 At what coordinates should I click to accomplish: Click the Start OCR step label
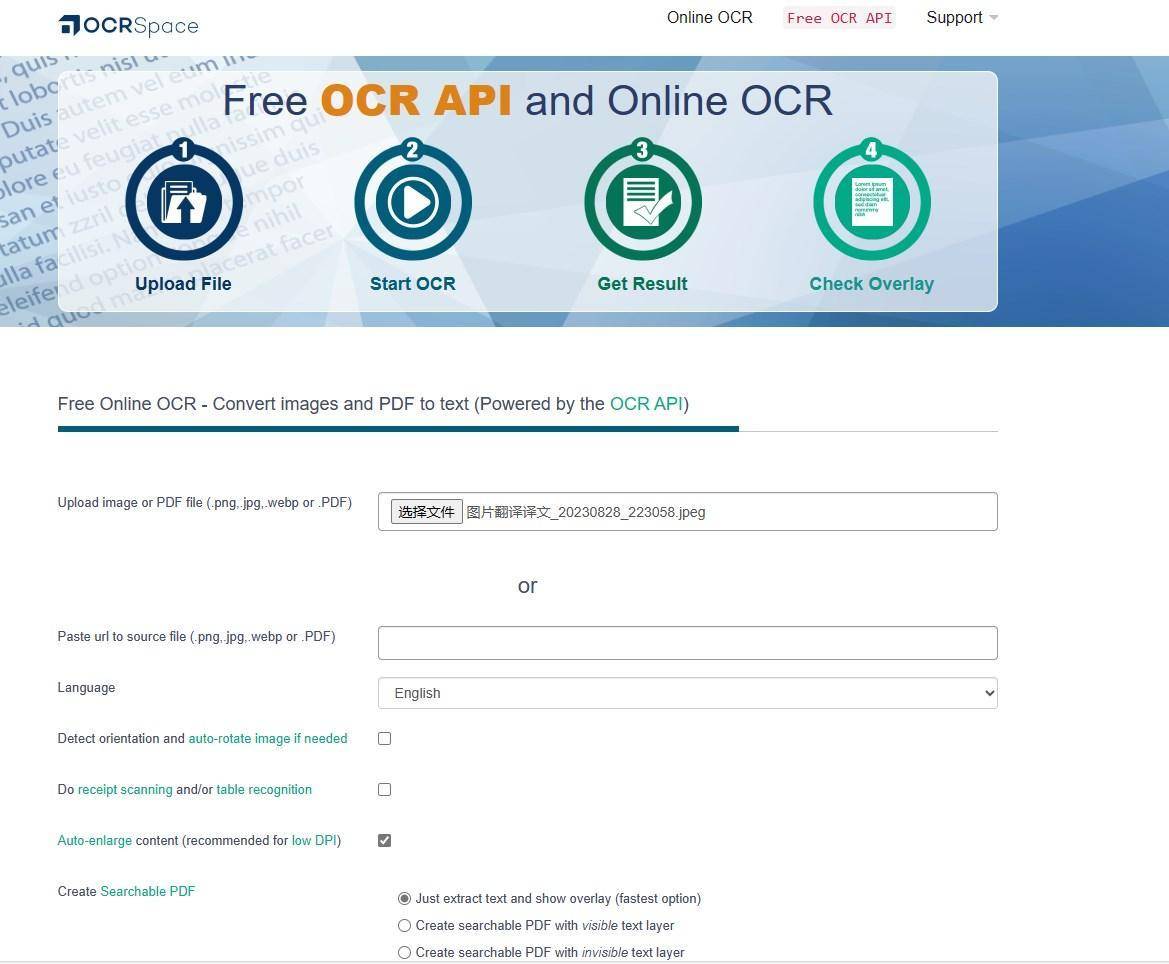413,283
